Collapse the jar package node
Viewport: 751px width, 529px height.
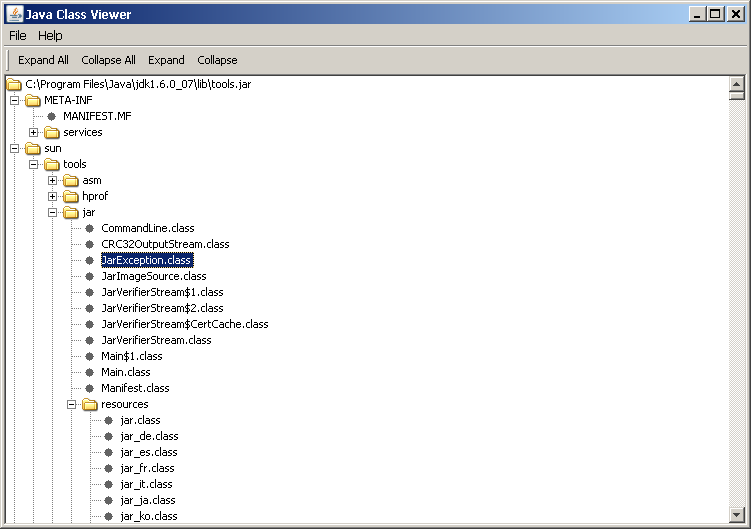pyautogui.click(x=52, y=212)
